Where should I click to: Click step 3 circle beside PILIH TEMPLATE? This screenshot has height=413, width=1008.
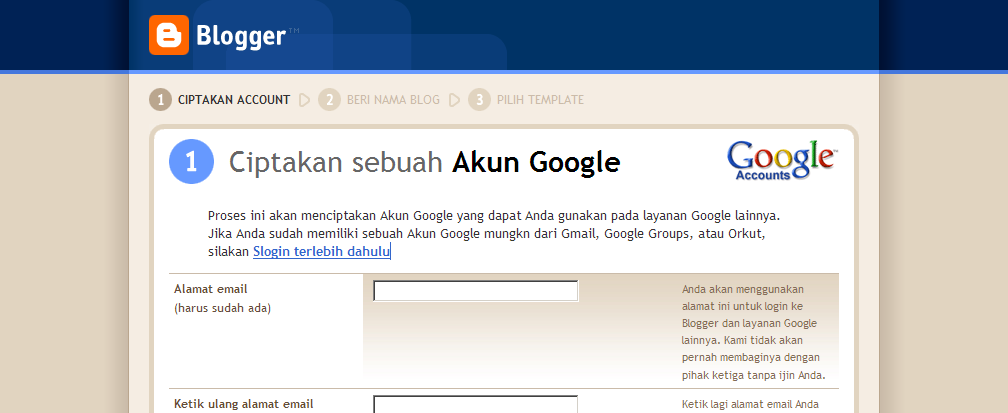(x=479, y=100)
